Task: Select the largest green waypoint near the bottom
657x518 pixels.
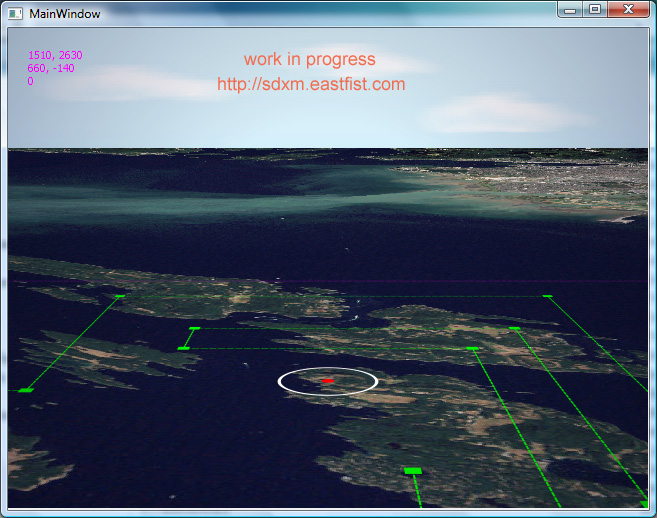Action: pyautogui.click(x=413, y=470)
